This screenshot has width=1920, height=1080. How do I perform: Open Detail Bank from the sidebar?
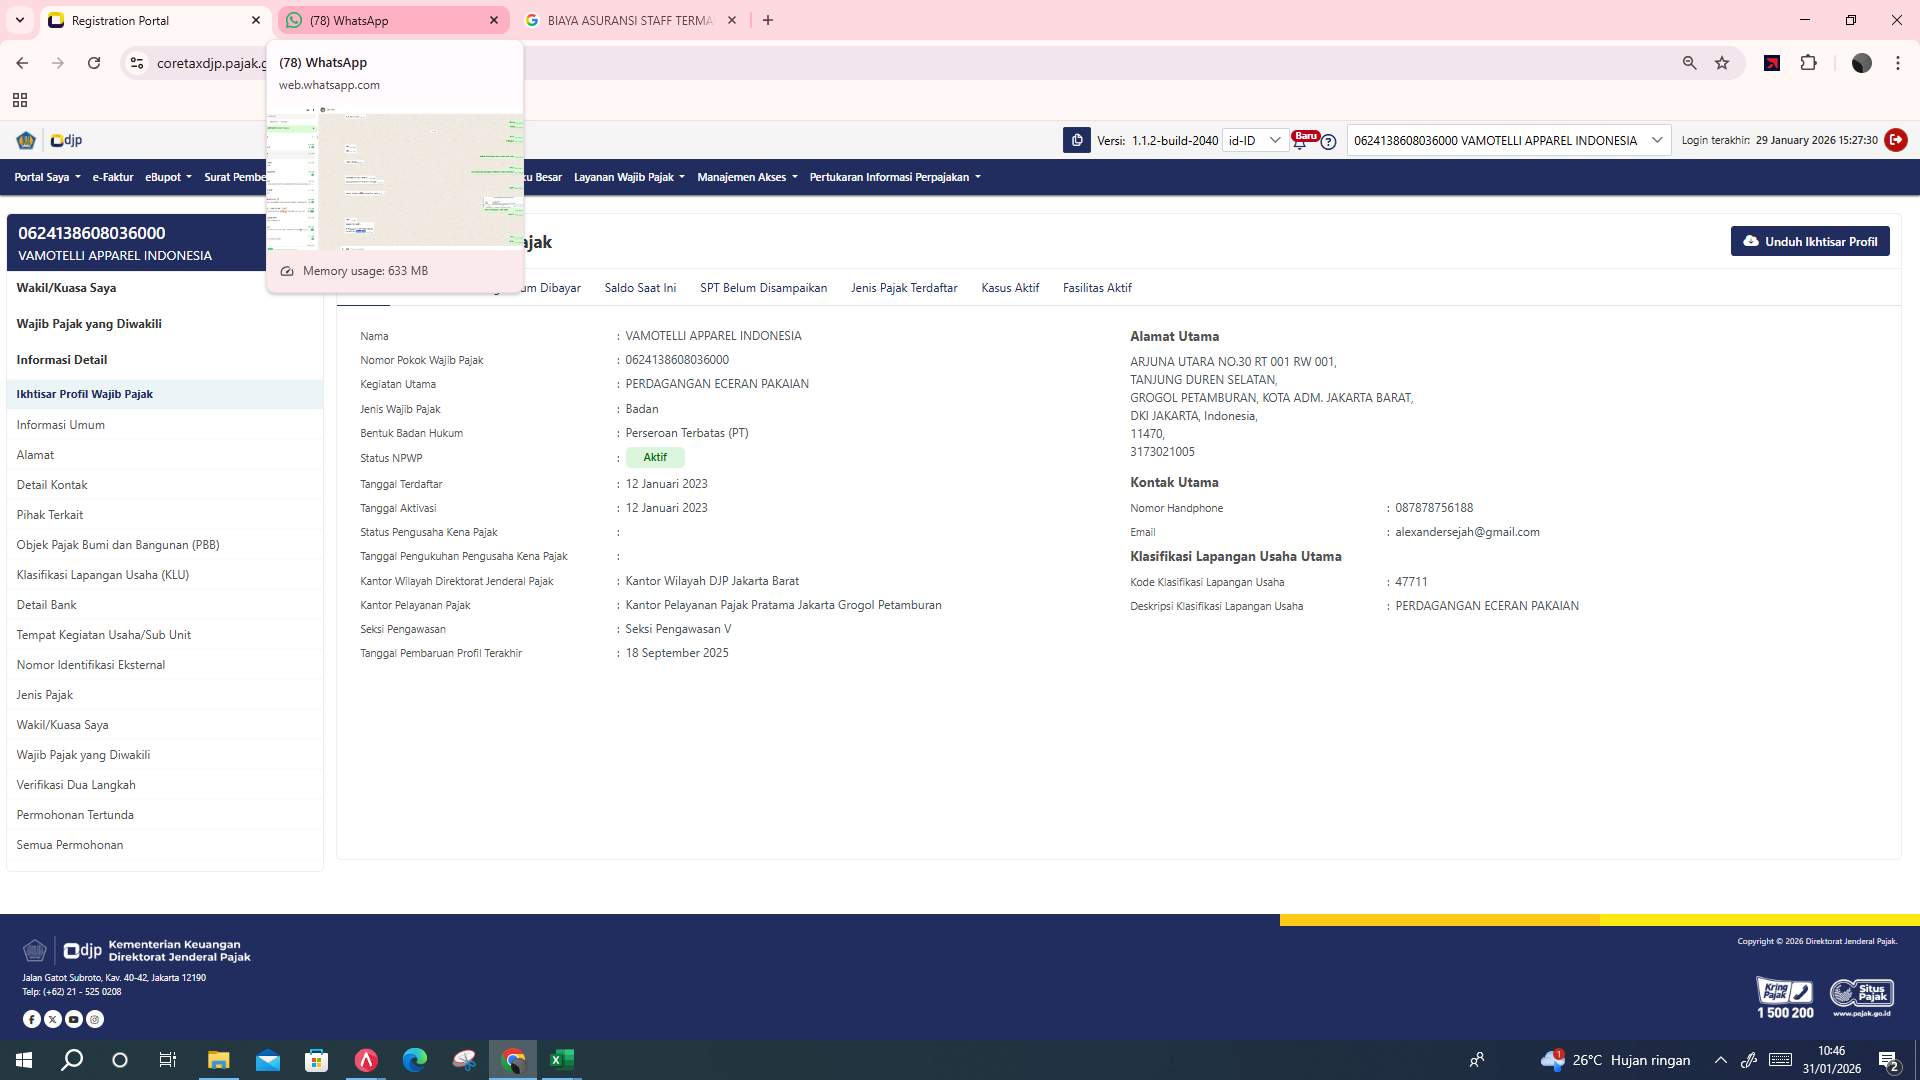point(47,605)
